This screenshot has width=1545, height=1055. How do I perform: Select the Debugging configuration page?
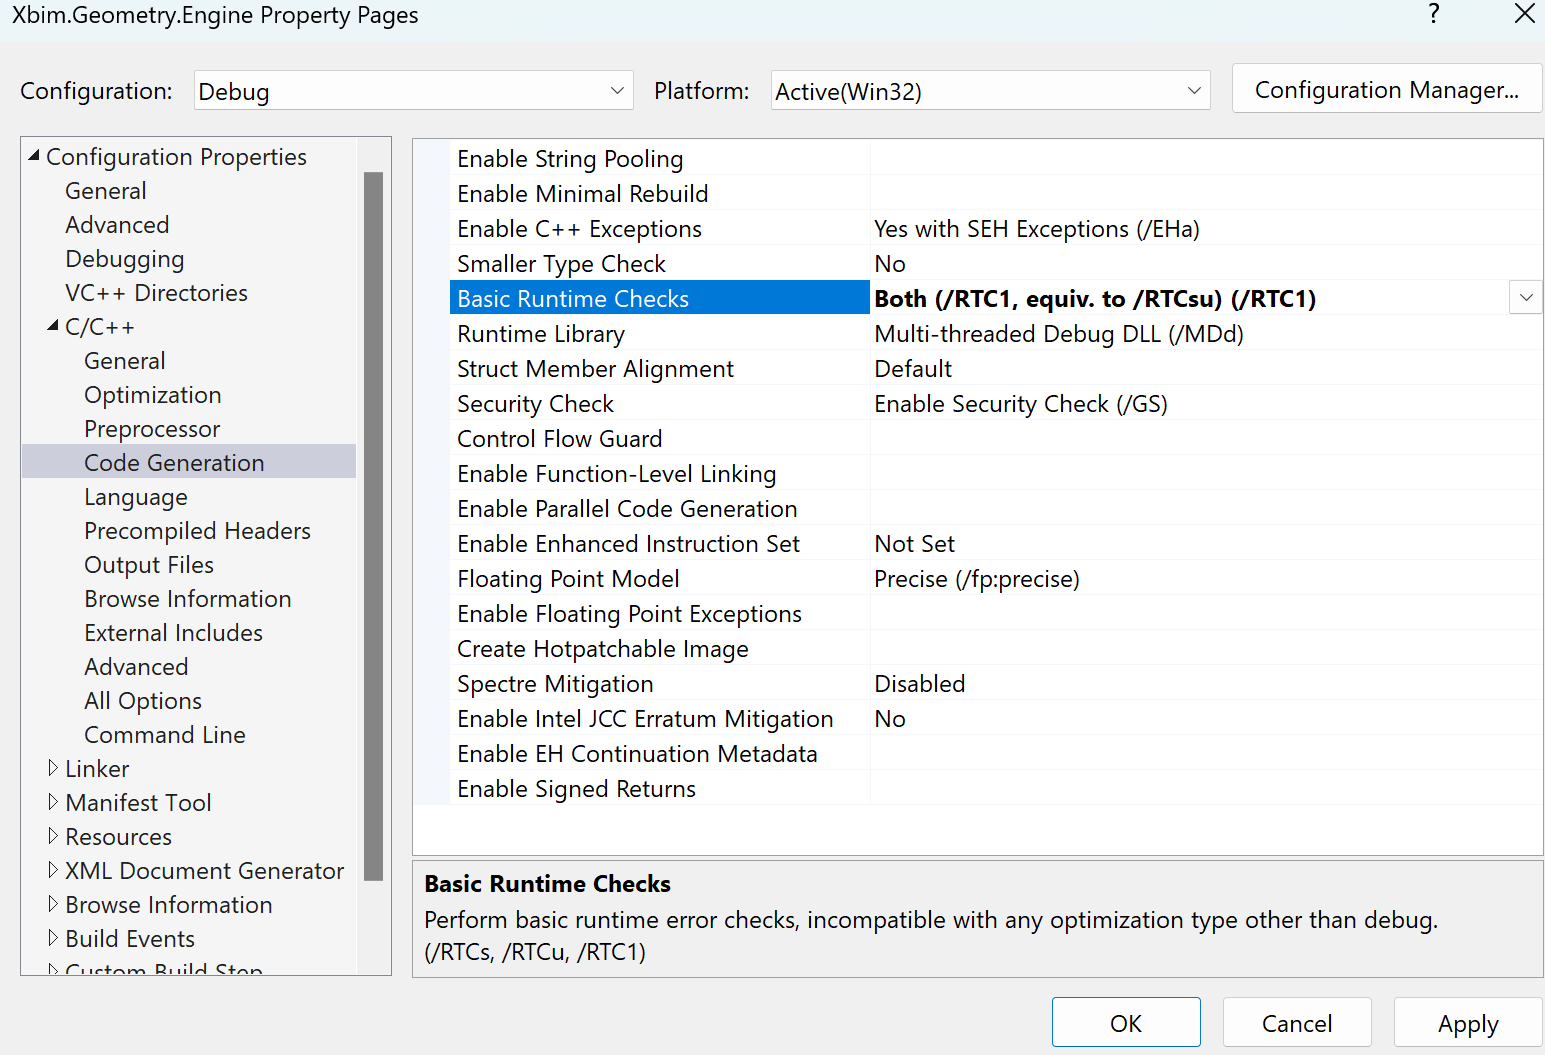[x=124, y=258]
